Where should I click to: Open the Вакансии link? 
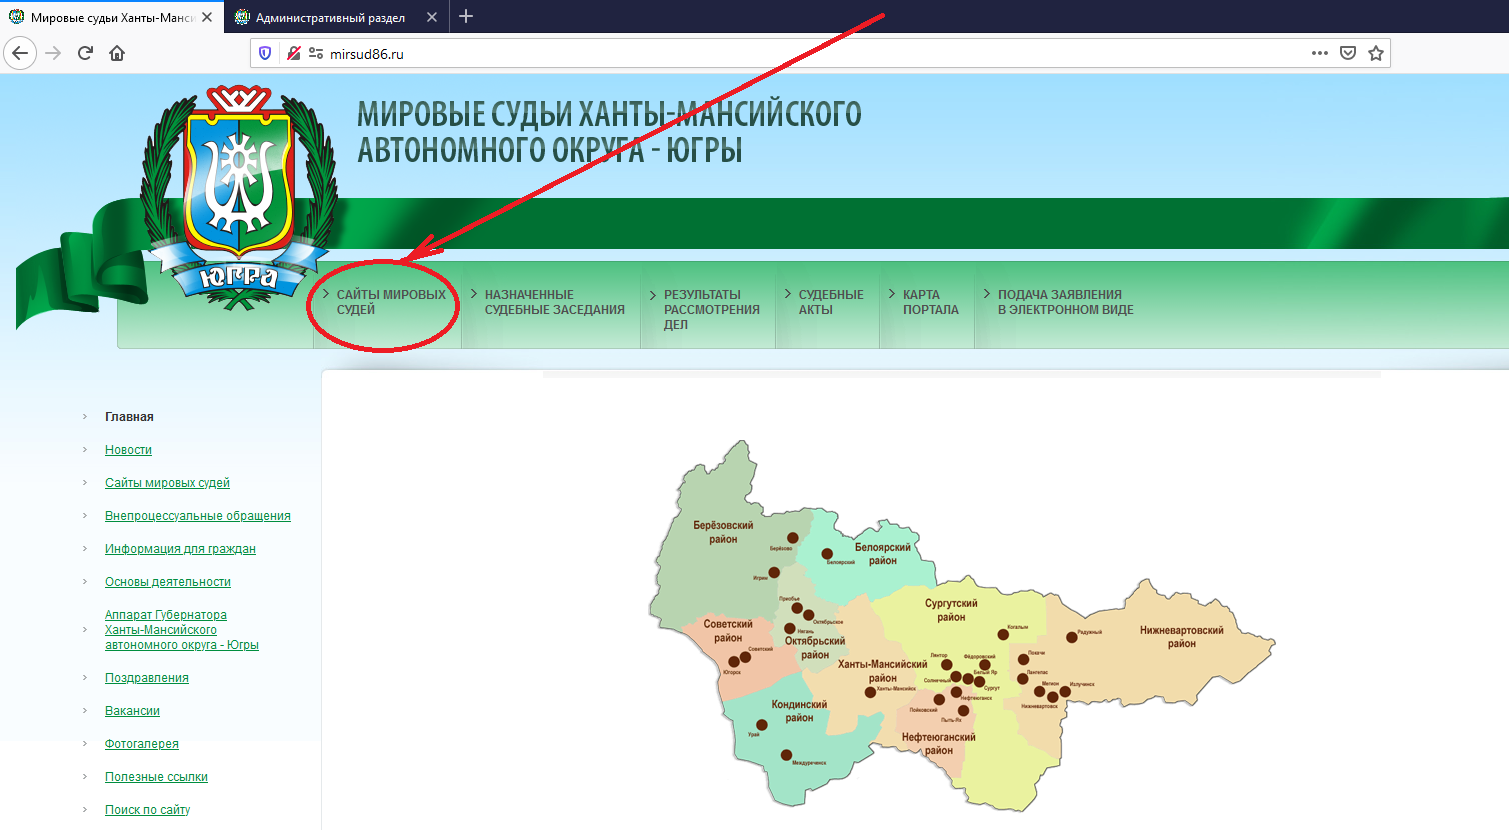tap(132, 711)
